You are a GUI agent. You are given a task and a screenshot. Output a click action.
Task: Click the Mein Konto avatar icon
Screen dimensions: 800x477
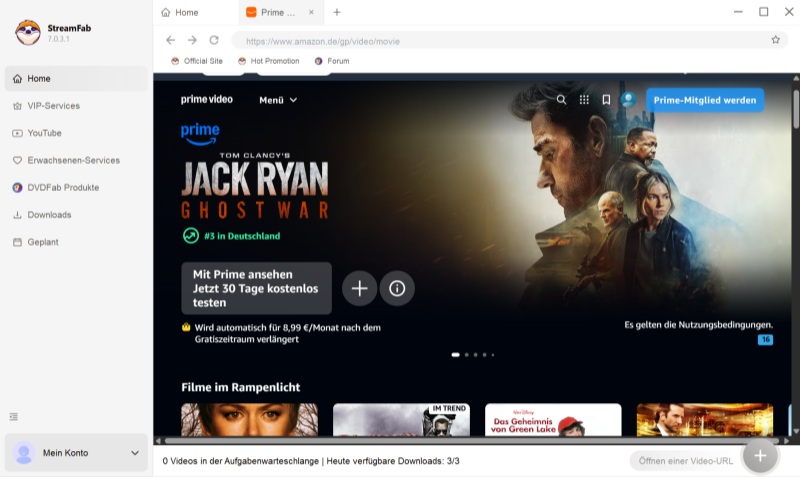click(23, 453)
